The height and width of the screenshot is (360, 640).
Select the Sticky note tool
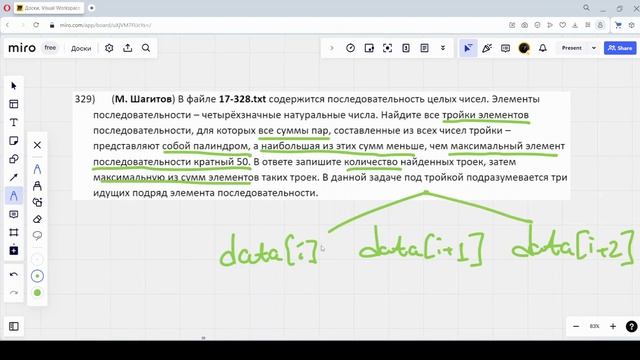coord(14,141)
